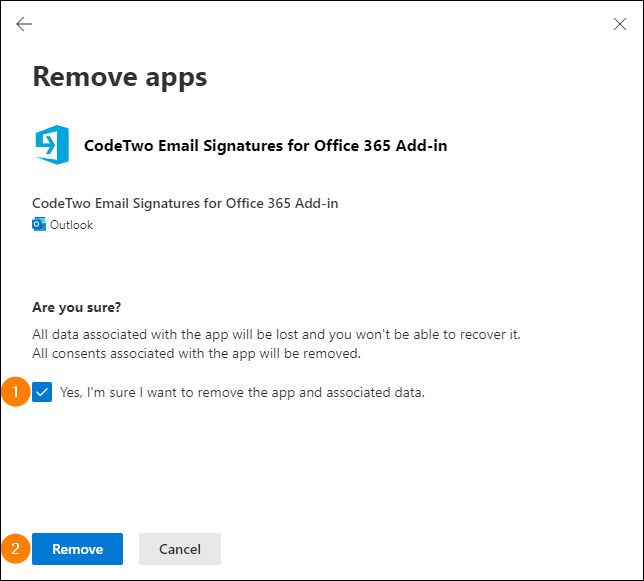644x581 pixels.
Task: Close the Remove apps panel with X
Action: 619,24
